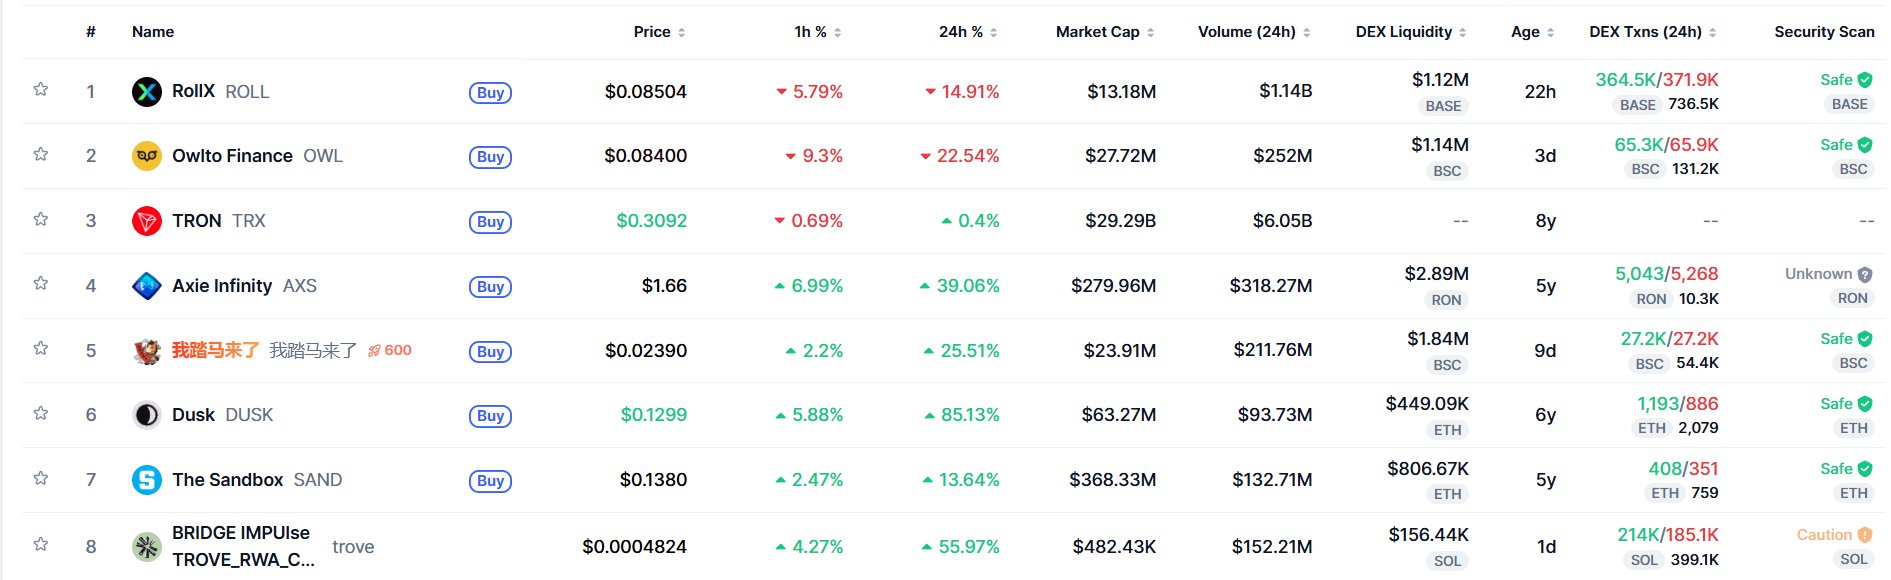Click the Caution warning icon for trove

click(1865, 535)
